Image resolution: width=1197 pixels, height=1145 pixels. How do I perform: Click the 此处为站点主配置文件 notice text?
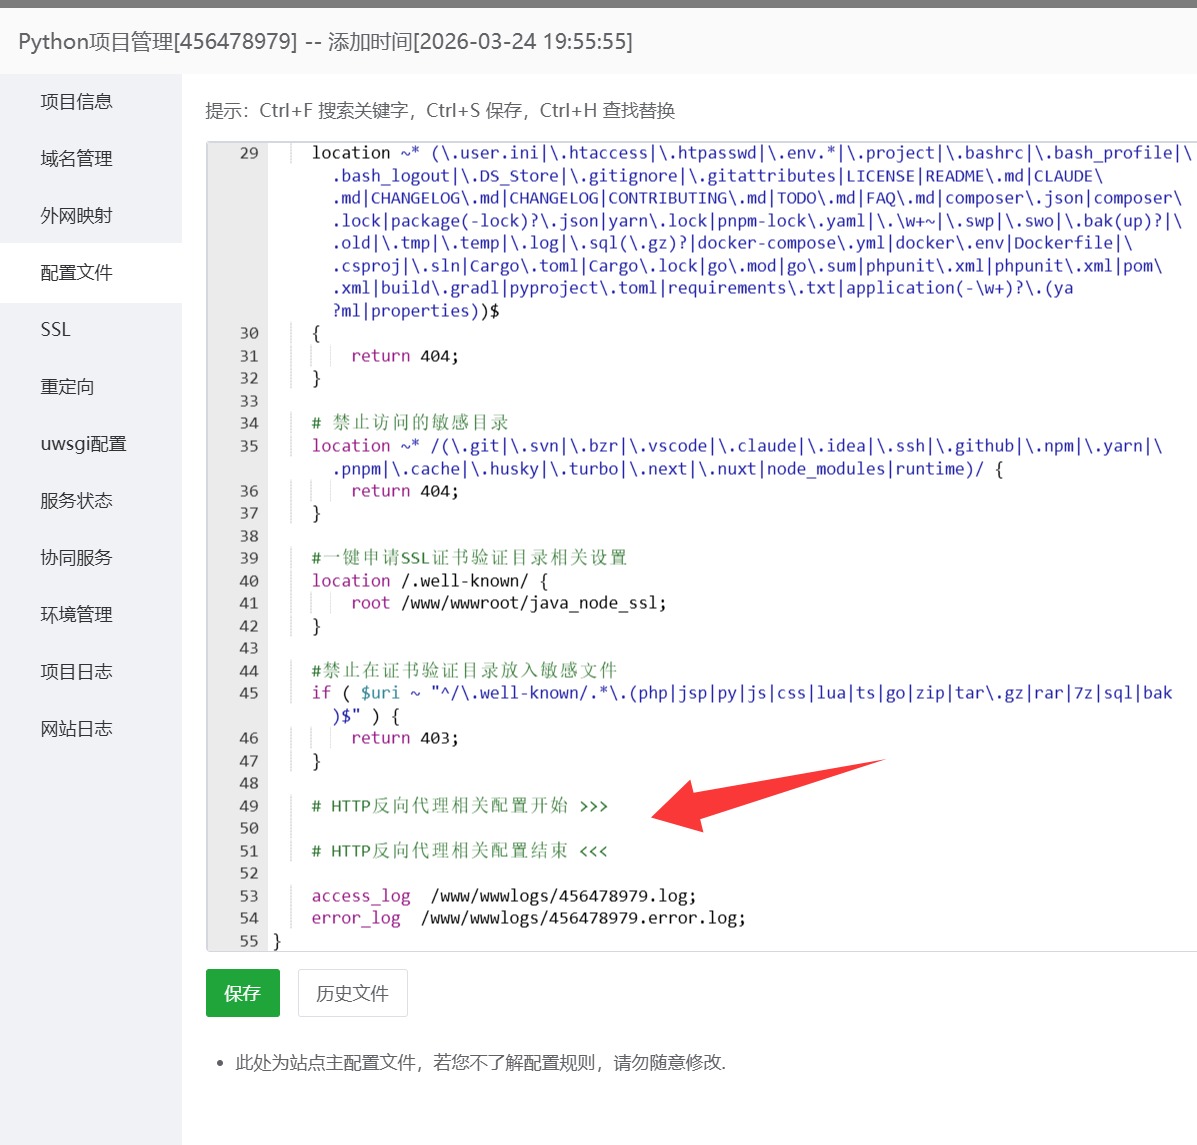tap(480, 1063)
